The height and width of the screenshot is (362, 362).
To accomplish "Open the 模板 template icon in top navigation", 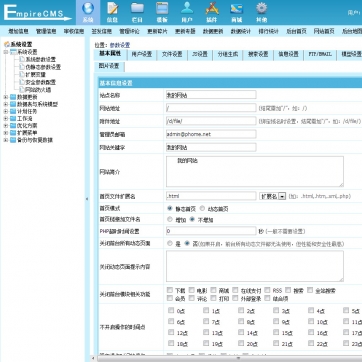I will tap(162, 8).
